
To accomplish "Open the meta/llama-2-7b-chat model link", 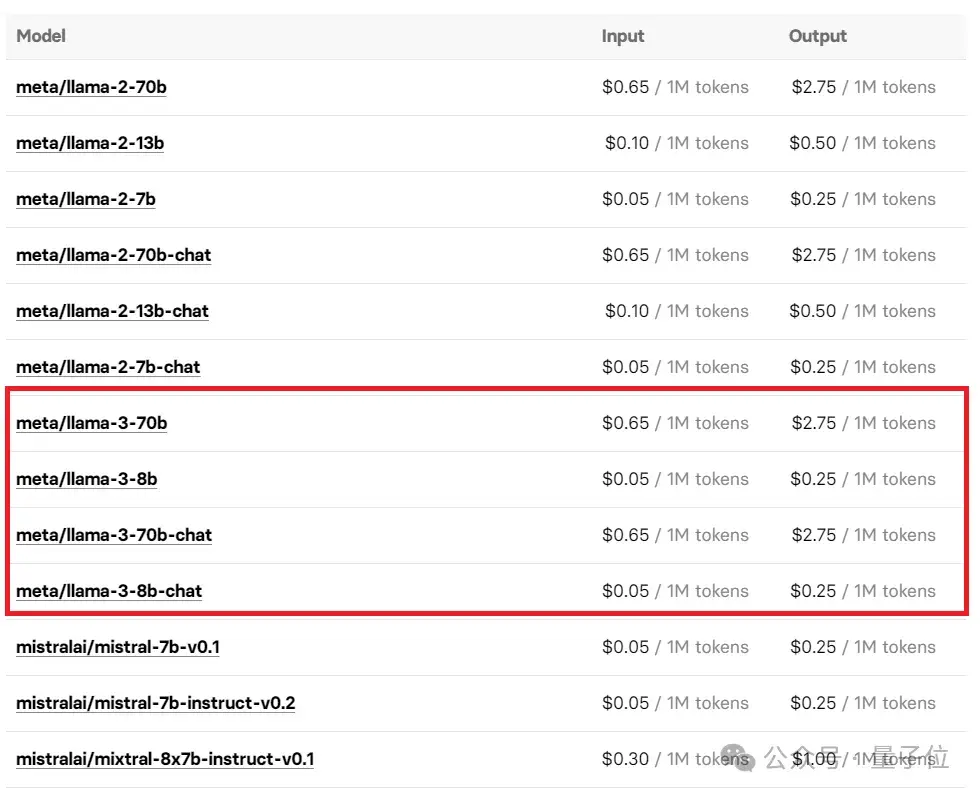I will coord(108,367).
